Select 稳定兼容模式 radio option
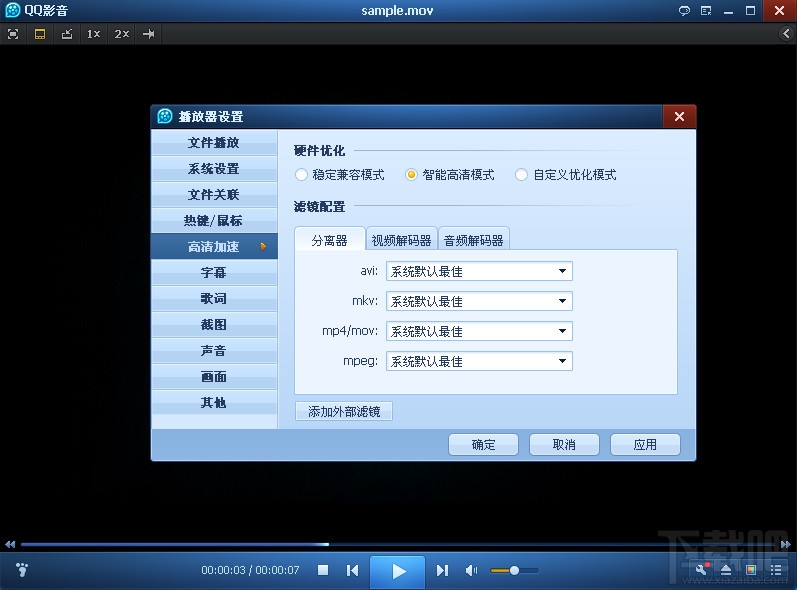The image size is (797, 590). click(340, 175)
